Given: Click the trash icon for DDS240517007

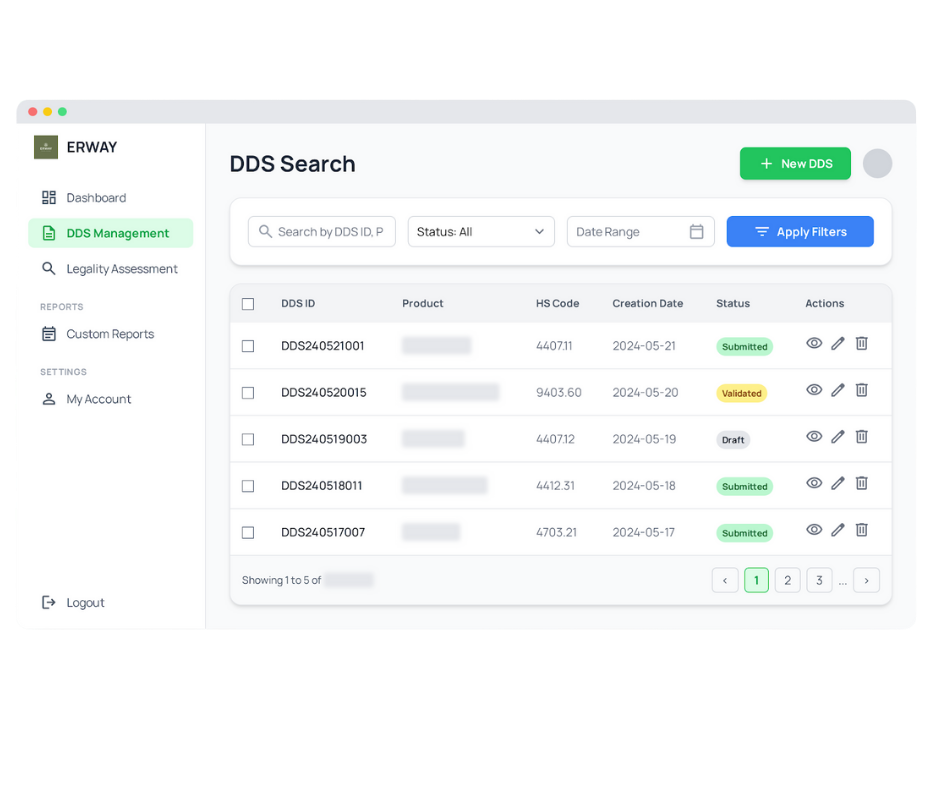Looking at the screenshot, I should click(x=861, y=530).
